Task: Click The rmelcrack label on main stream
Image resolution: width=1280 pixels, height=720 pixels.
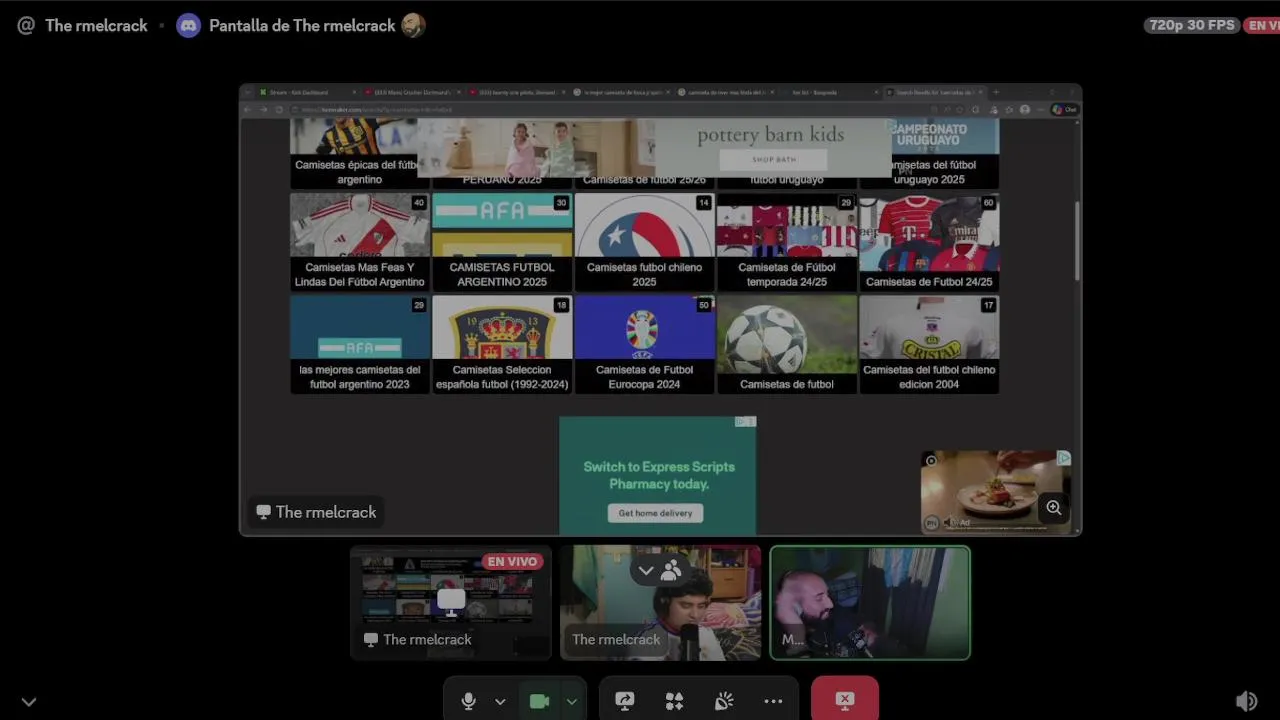Action: pos(316,512)
